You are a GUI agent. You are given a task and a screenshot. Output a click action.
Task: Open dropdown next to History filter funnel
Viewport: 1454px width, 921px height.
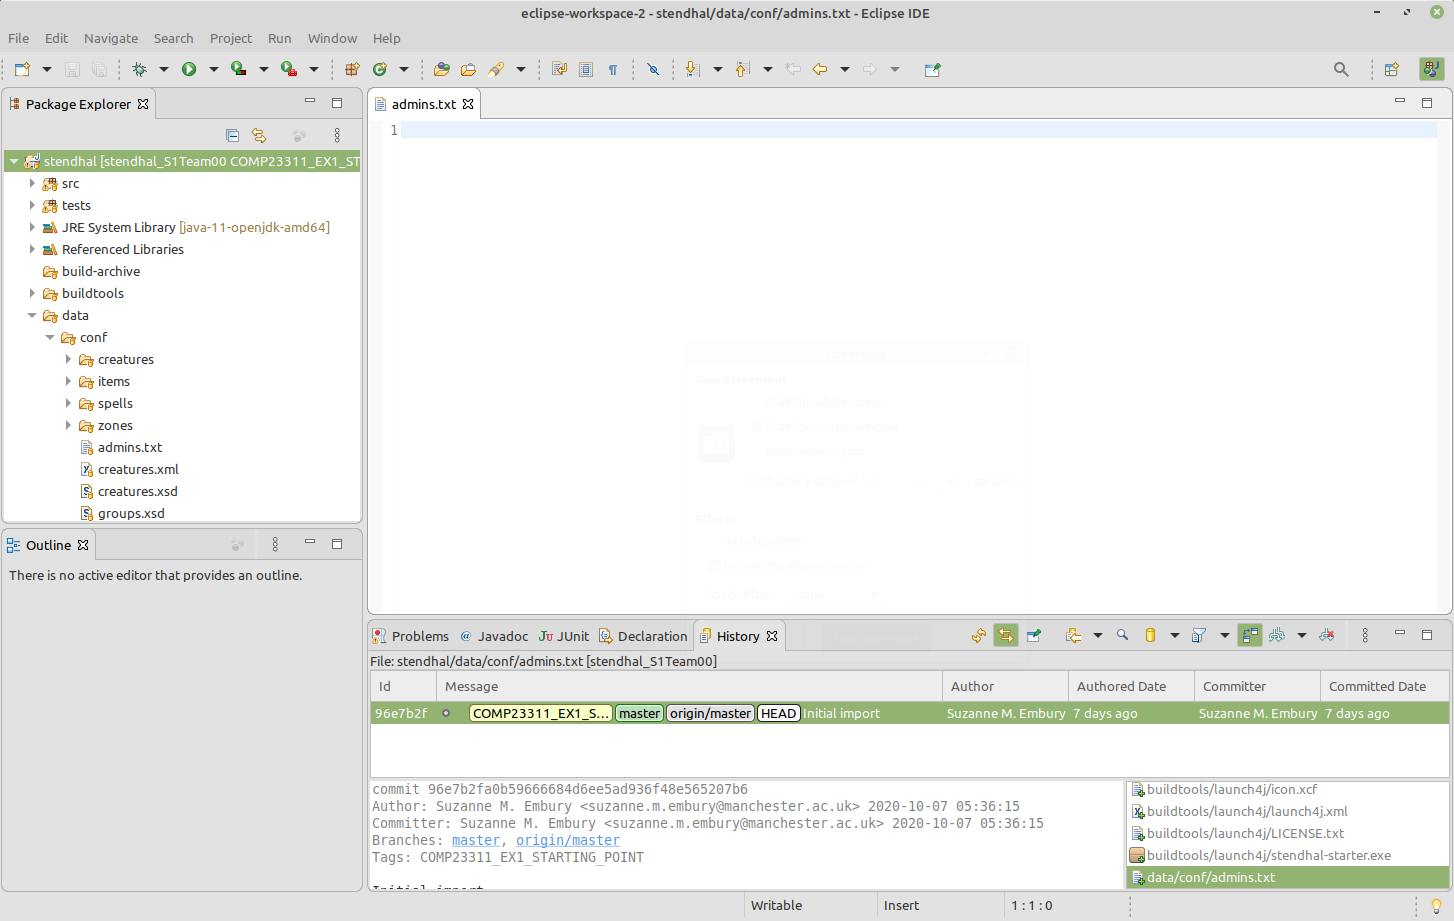(x=1224, y=635)
